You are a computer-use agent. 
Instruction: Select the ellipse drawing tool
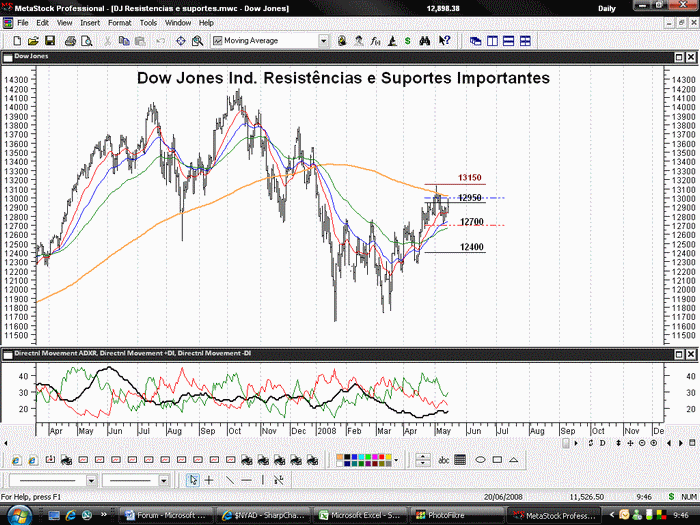pyautogui.click(x=480, y=460)
